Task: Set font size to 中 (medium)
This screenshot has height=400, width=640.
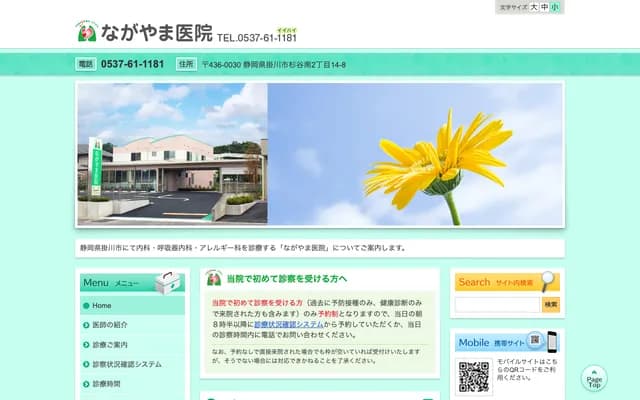Action: pos(544,7)
